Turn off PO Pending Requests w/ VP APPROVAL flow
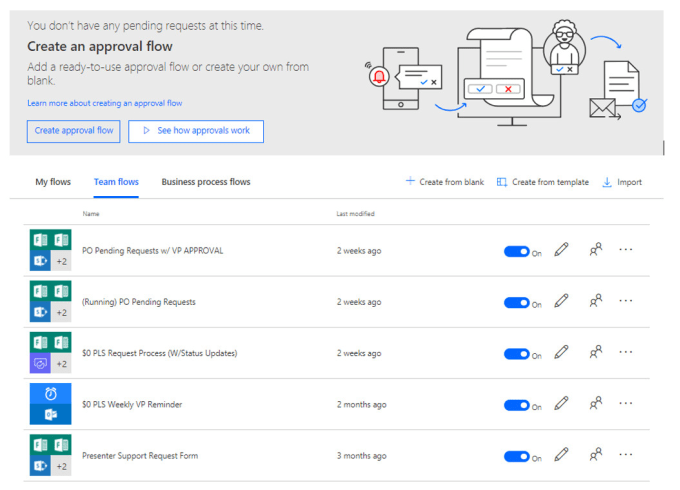This screenshot has height=490, width=680. pyautogui.click(x=517, y=252)
